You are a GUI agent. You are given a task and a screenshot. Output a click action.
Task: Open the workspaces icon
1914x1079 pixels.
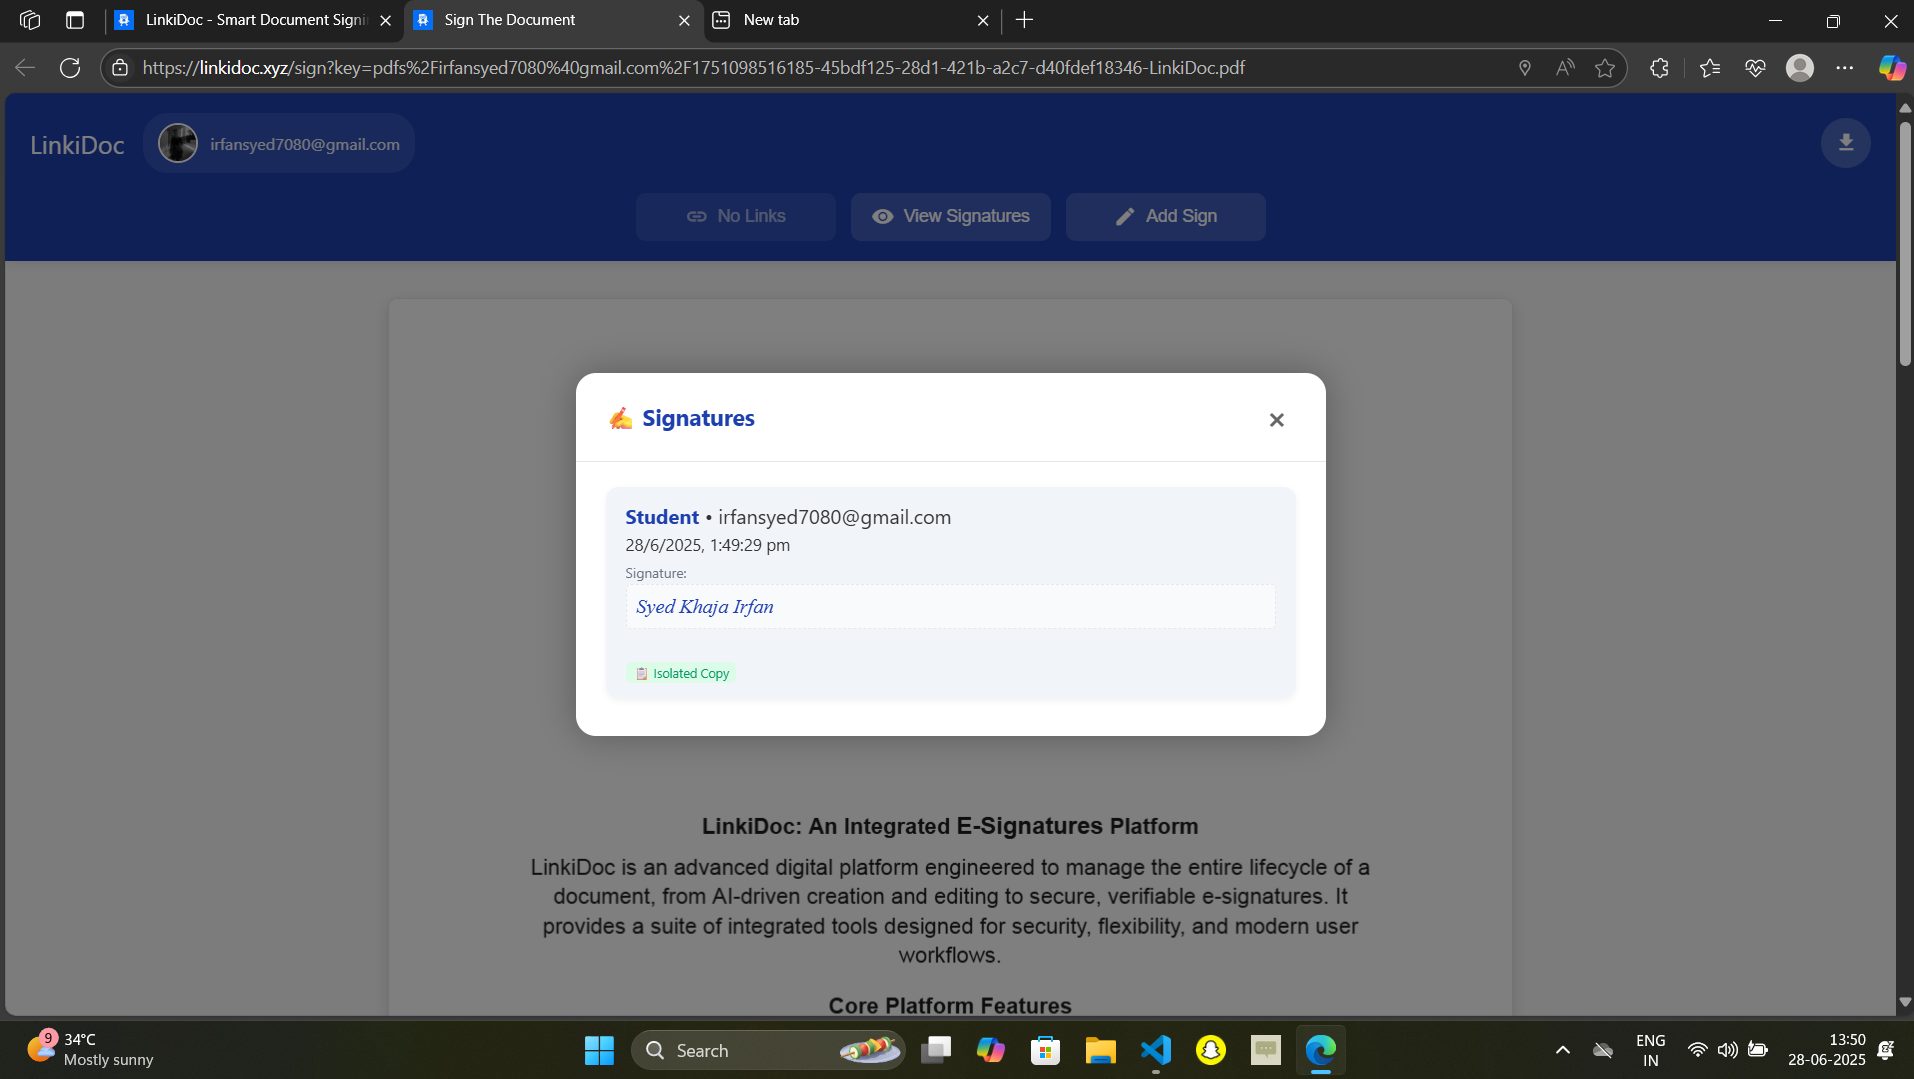click(x=30, y=20)
